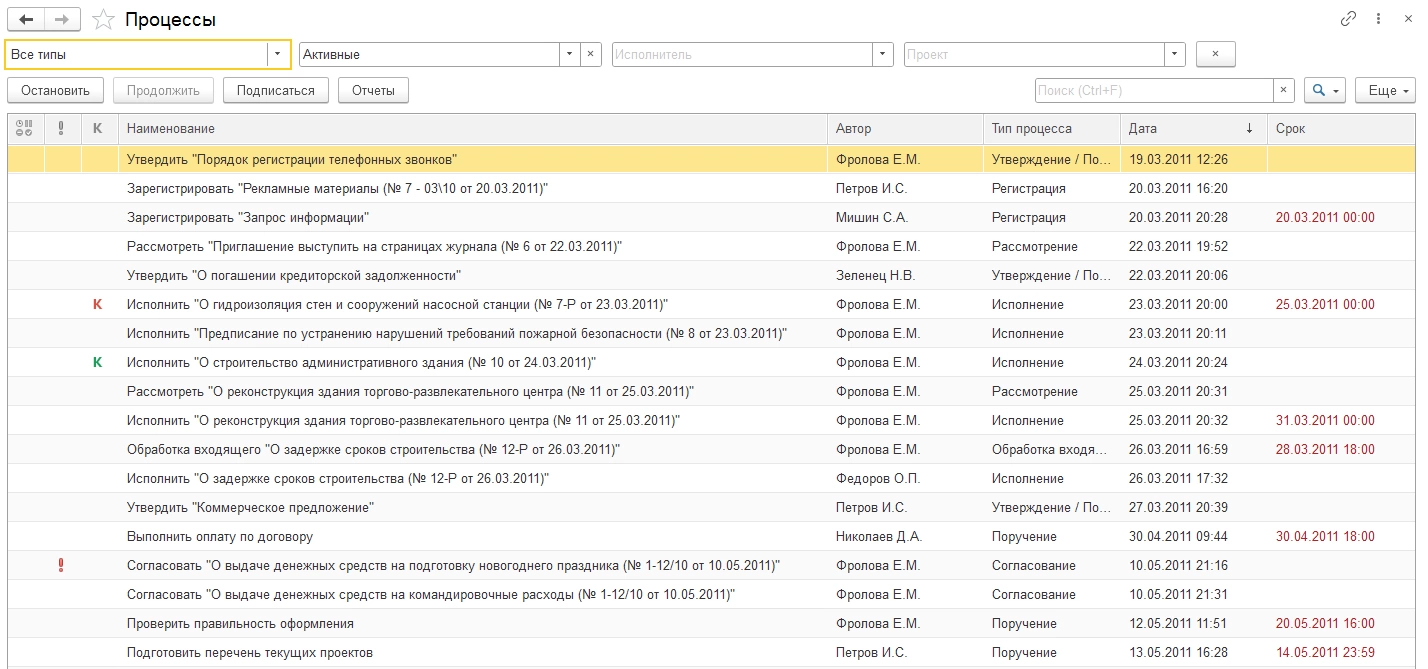Open the Исполнитель dropdown list

pyautogui.click(x=882, y=55)
